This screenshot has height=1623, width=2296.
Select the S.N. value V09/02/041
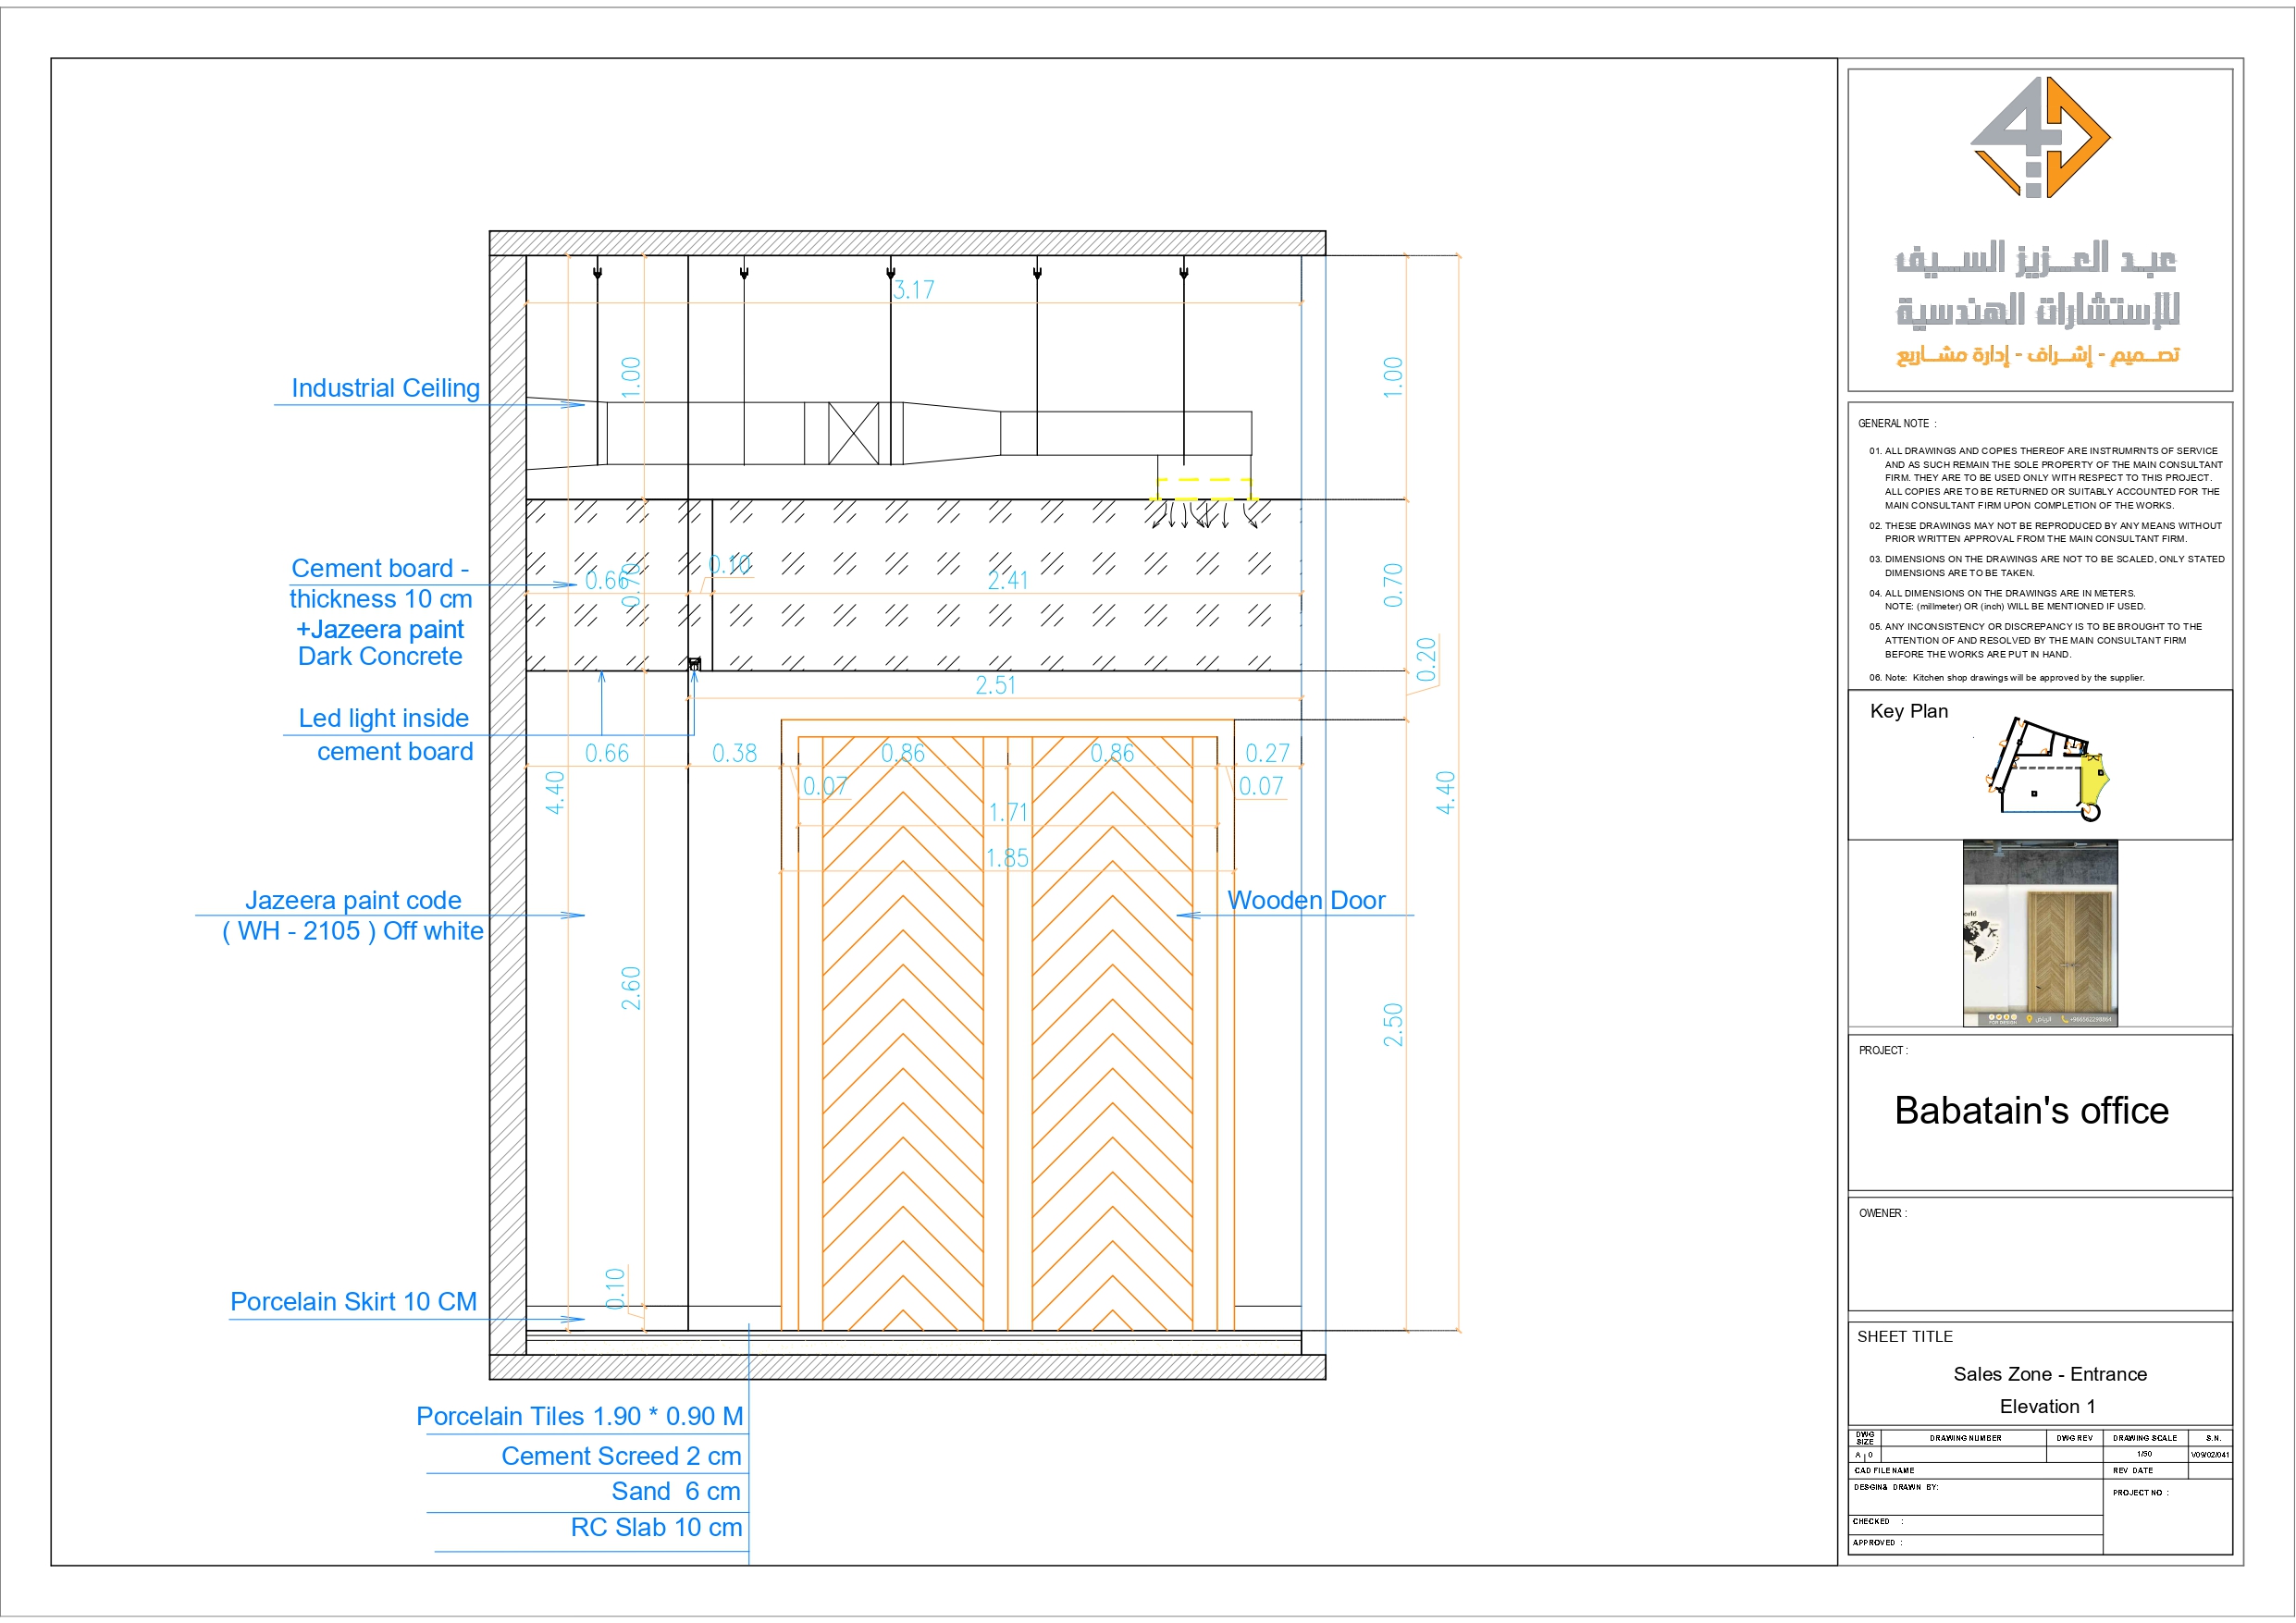coord(2212,1455)
